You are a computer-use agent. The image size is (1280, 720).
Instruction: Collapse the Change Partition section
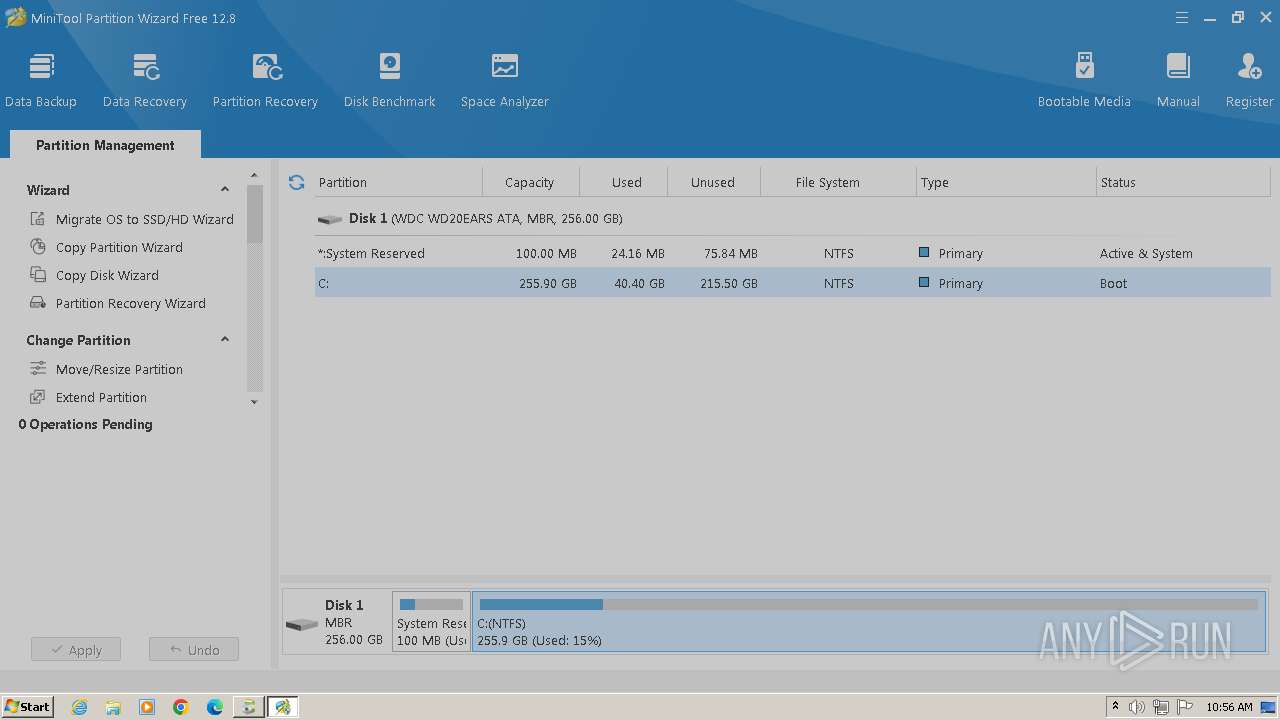(225, 340)
